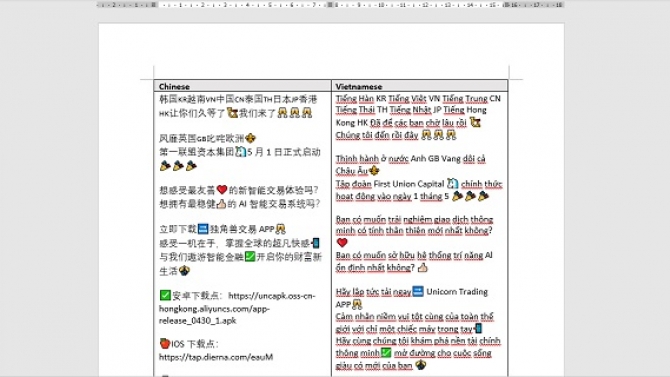Click line 'Cảm nhận niềm vui tột cùng của toàn thế'

414,317
